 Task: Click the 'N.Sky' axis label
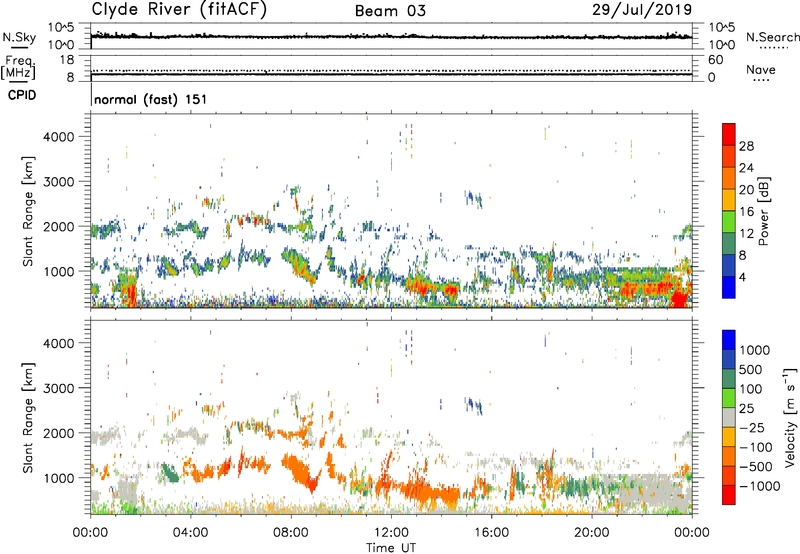(19, 37)
